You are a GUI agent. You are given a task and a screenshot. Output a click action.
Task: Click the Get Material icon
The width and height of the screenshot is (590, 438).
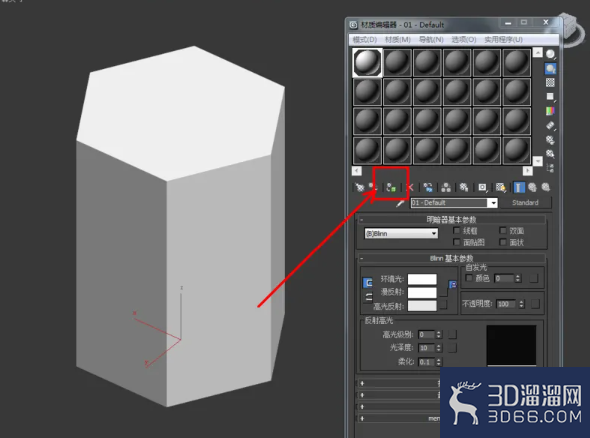pos(359,187)
